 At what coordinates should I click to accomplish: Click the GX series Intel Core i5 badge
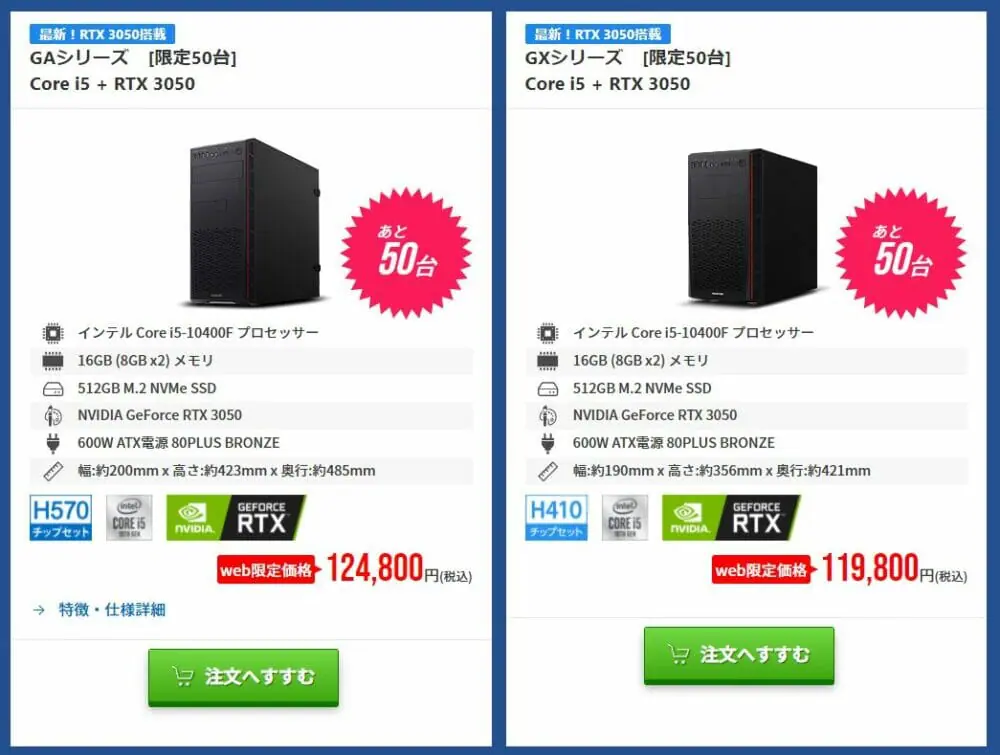coord(624,518)
